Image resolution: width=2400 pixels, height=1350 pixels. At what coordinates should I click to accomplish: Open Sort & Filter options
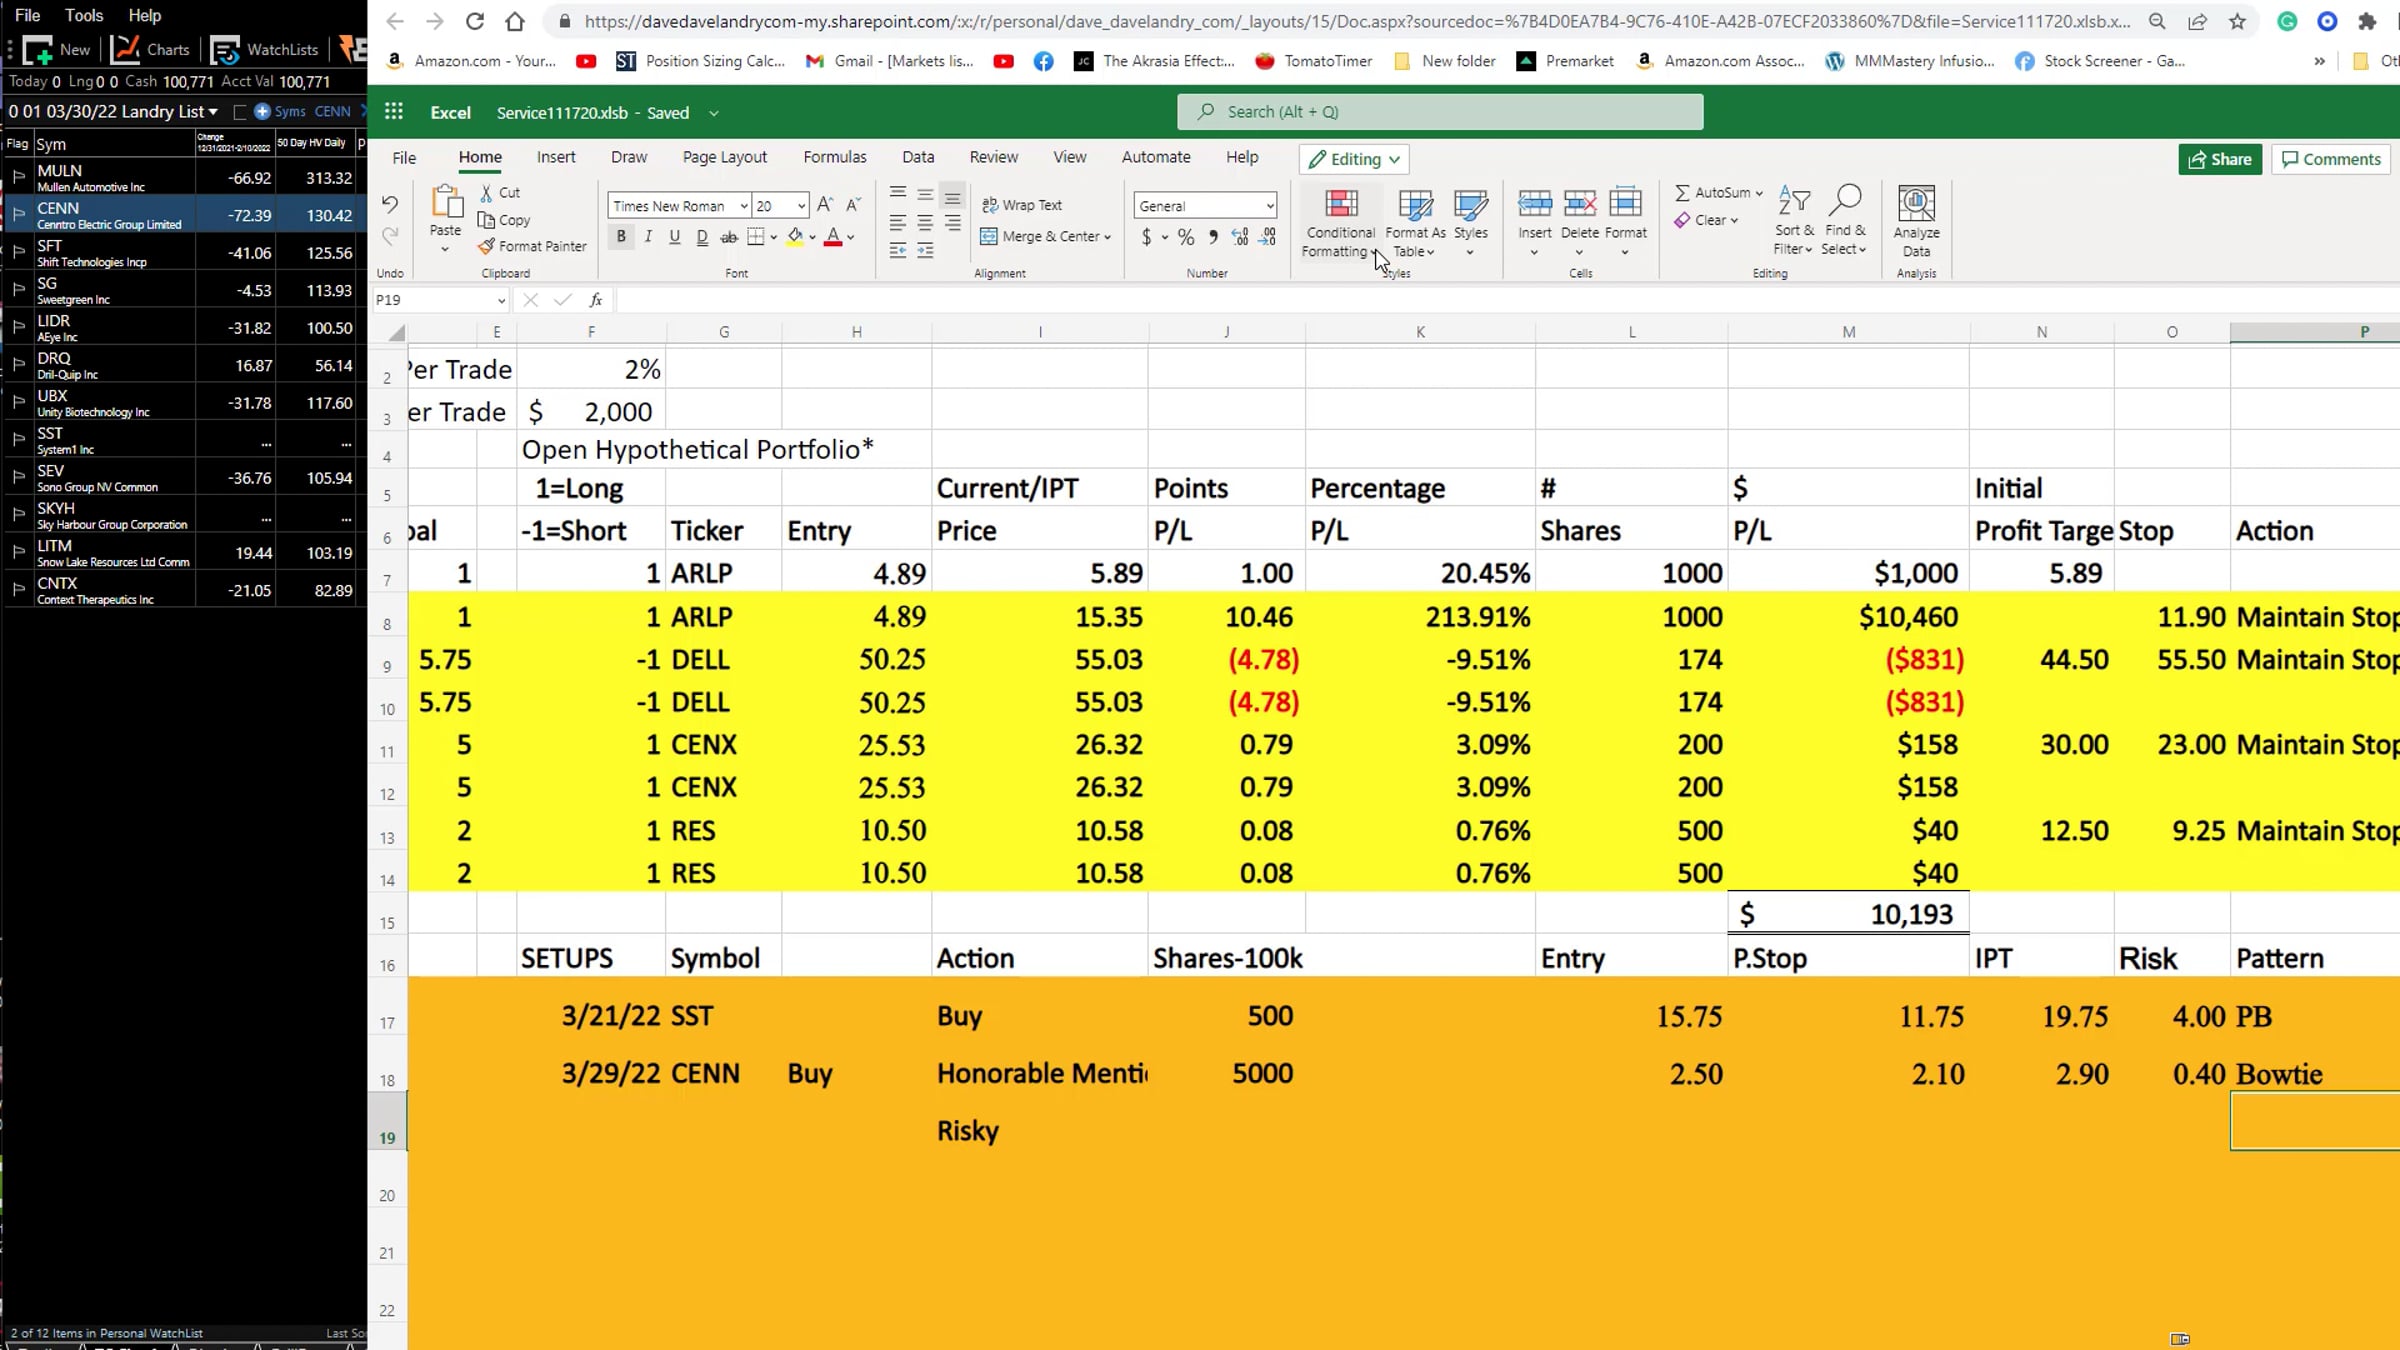pos(1794,221)
